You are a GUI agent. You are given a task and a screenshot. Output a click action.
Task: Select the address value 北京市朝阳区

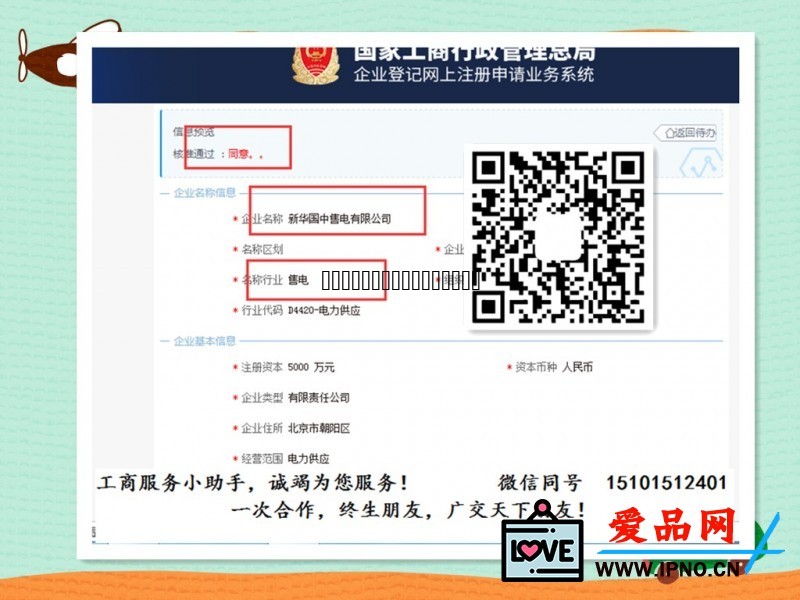click(x=319, y=428)
